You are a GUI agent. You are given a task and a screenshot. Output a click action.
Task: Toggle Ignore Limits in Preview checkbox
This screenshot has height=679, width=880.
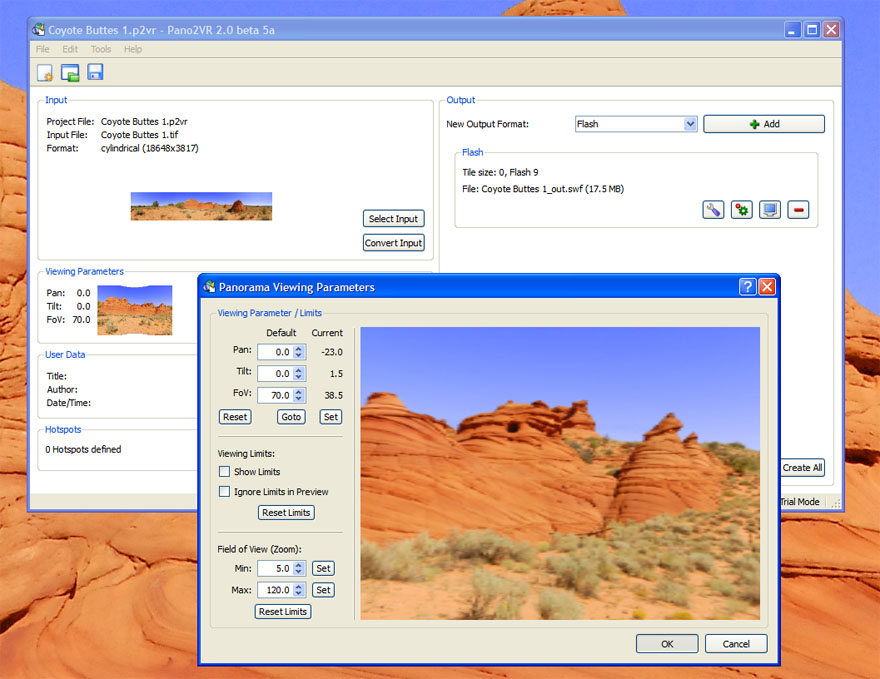(224, 492)
